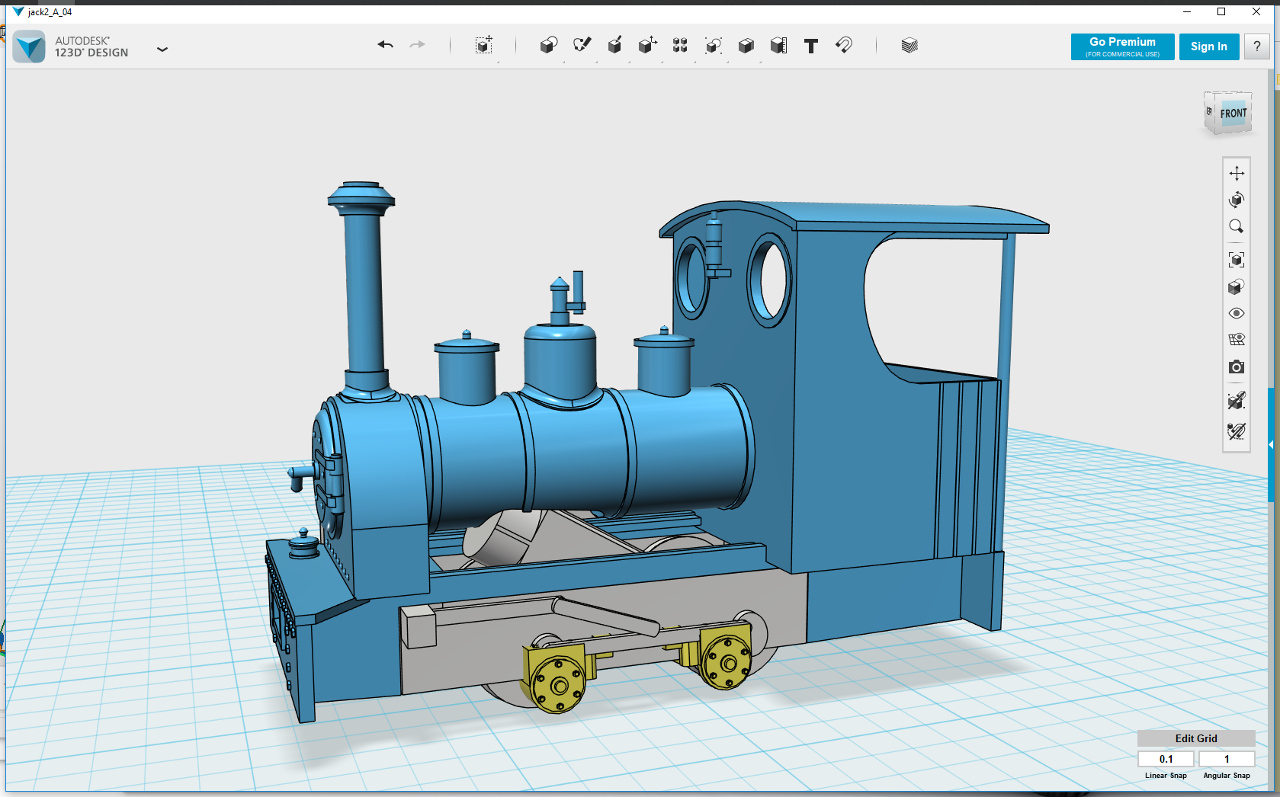The image size is (1280, 797).
Task: Redo with the greyed-out right arrow
Action: pyautogui.click(x=417, y=45)
